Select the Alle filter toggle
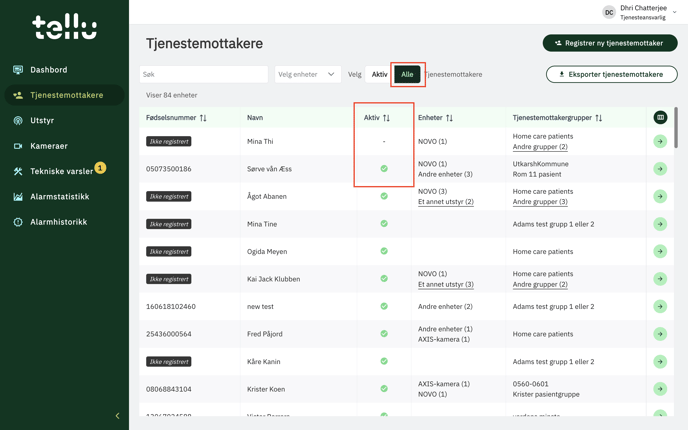Screen dimensions: 688x430 [407, 75]
